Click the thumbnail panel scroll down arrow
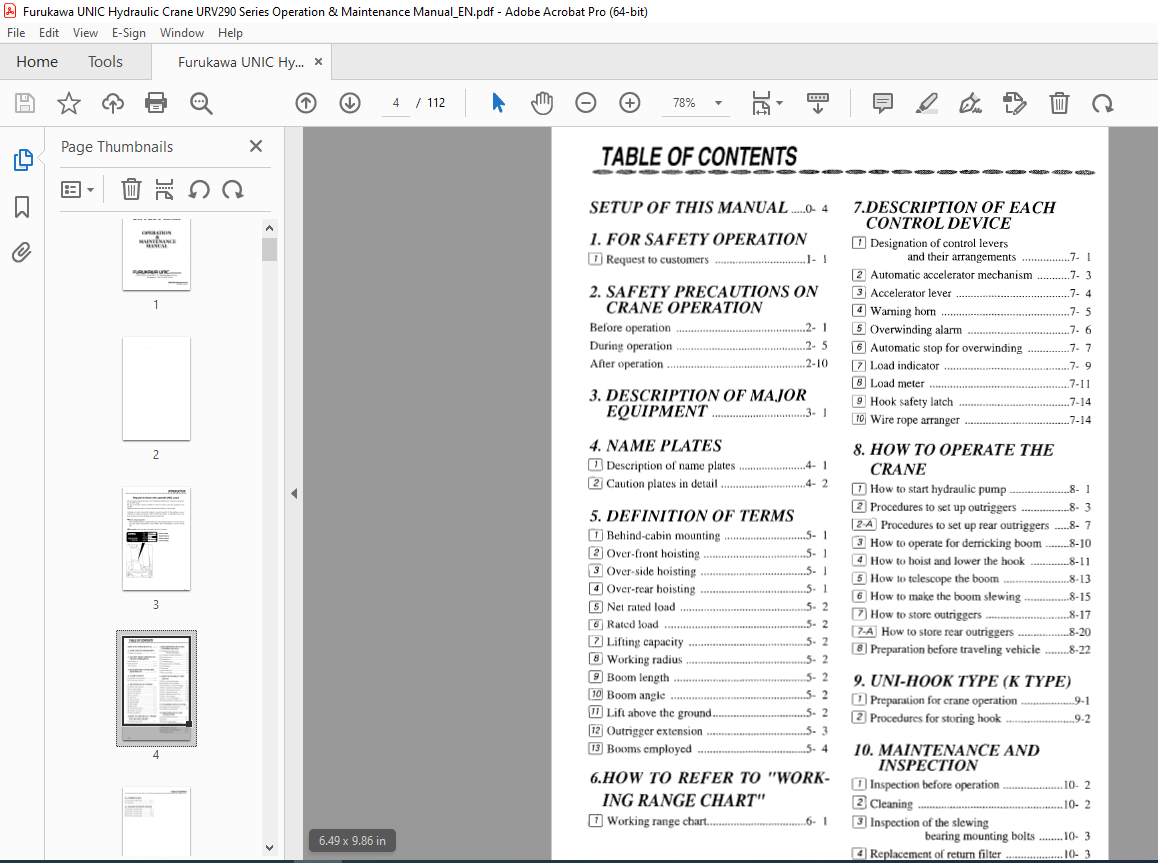 [x=269, y=847]
